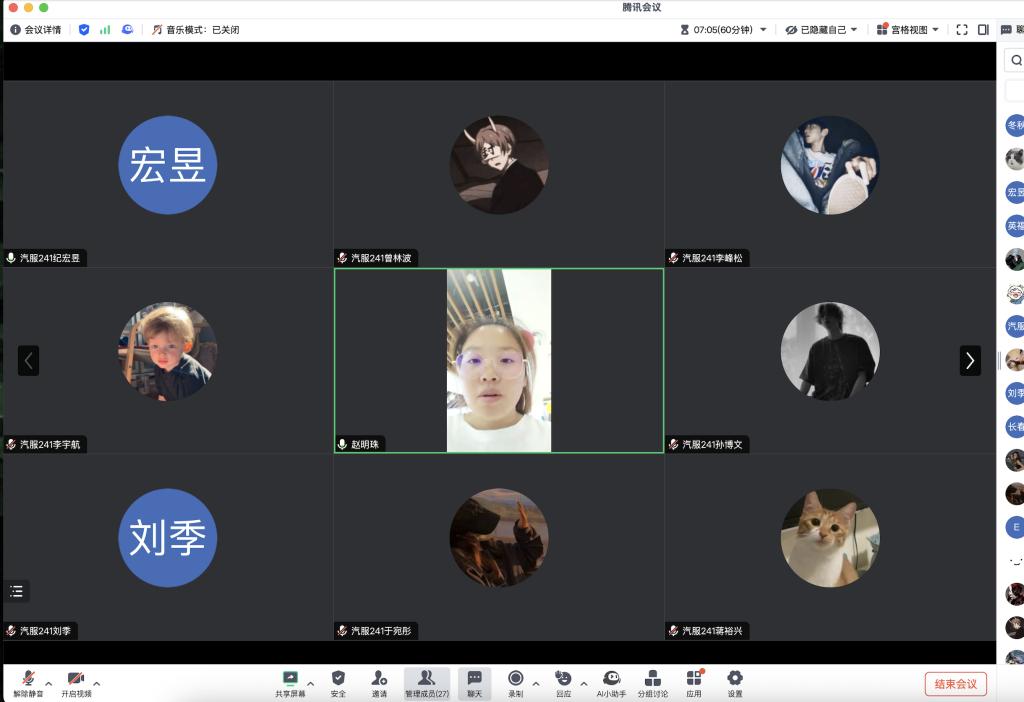1024x702 pixels.
Task: Open the 管理成员(27) members panel
Action: coord(426,682)
